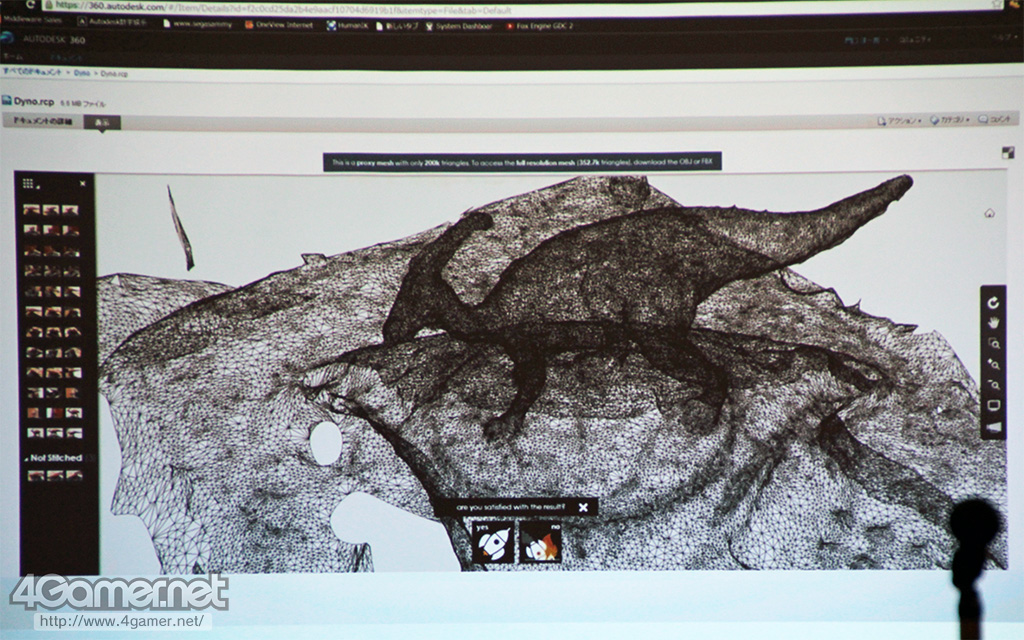Viewport: 1024px width, 640px height.
Task: Dismiss the 'are you satisfied' prompt
Action: tap(583, 507)
